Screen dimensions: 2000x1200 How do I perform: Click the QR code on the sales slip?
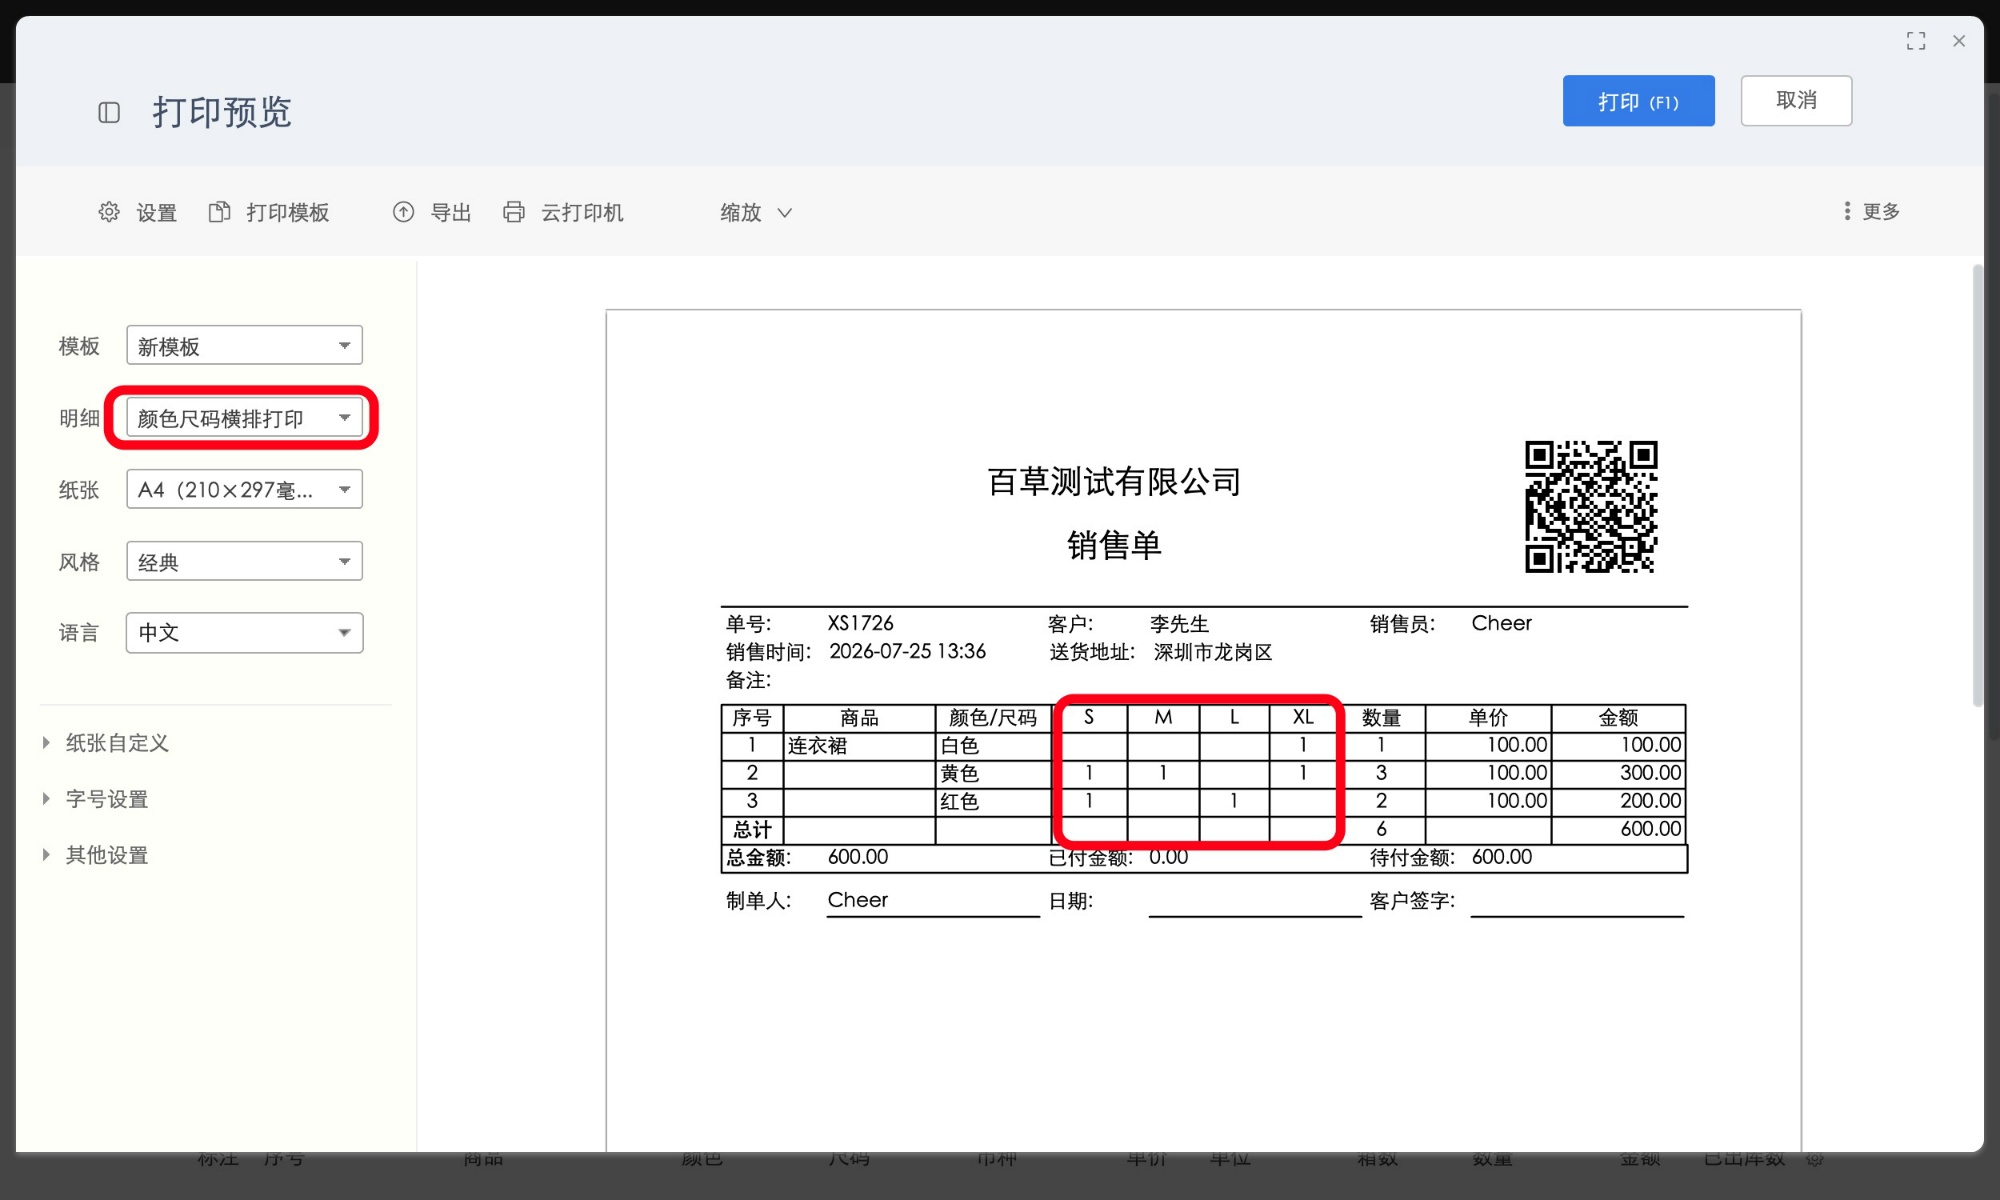coord(1591,507)
